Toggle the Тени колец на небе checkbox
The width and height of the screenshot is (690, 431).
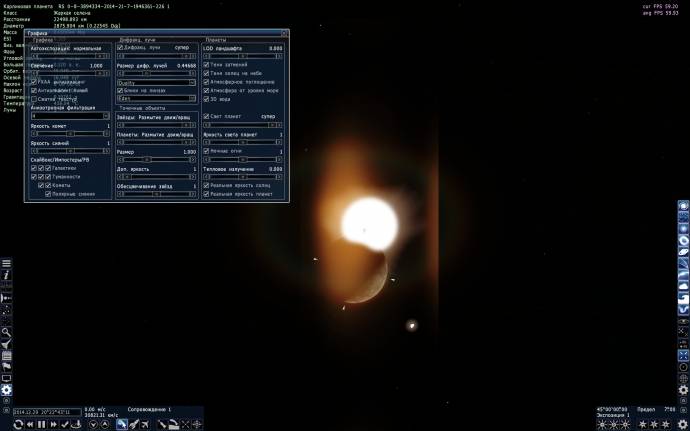tap(206, 73)
